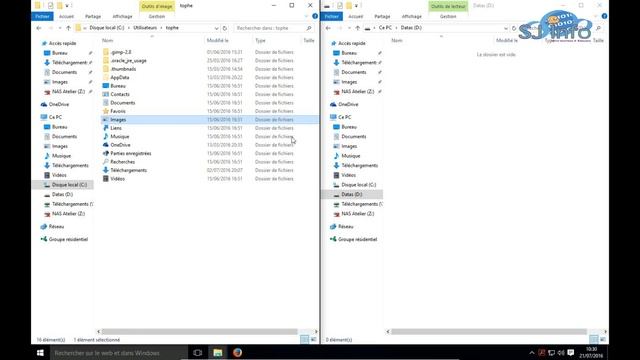Select Téléchargements folder icon in file list
Viewport: 640px width, 360px height.
coord(106,170)
